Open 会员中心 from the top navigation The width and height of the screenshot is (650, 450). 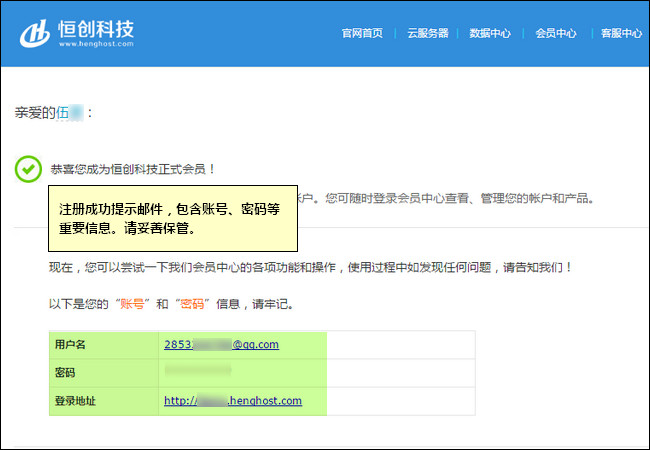(556, 33)
